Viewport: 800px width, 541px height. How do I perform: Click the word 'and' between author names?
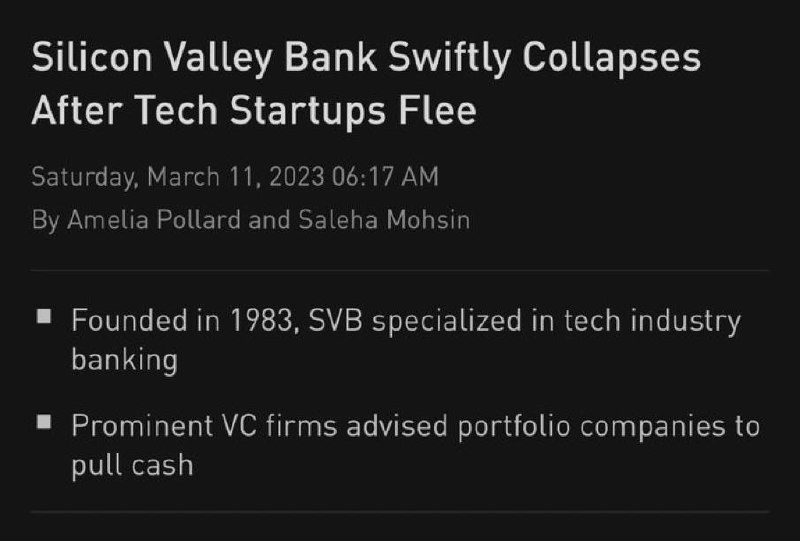pos(269,220)
